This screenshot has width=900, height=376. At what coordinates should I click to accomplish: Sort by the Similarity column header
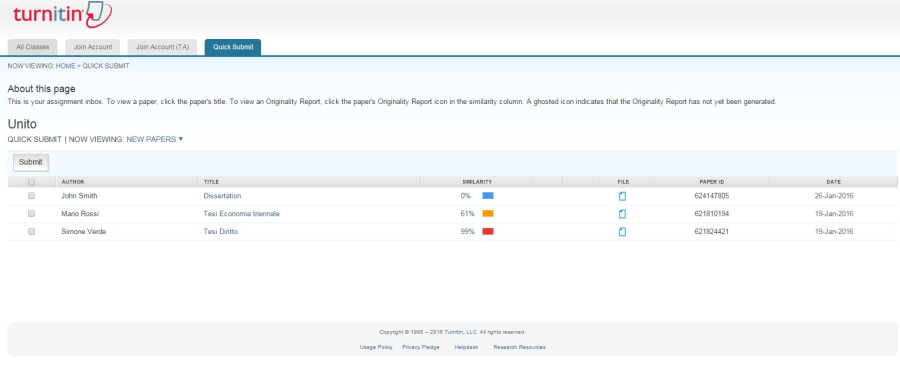477,182
